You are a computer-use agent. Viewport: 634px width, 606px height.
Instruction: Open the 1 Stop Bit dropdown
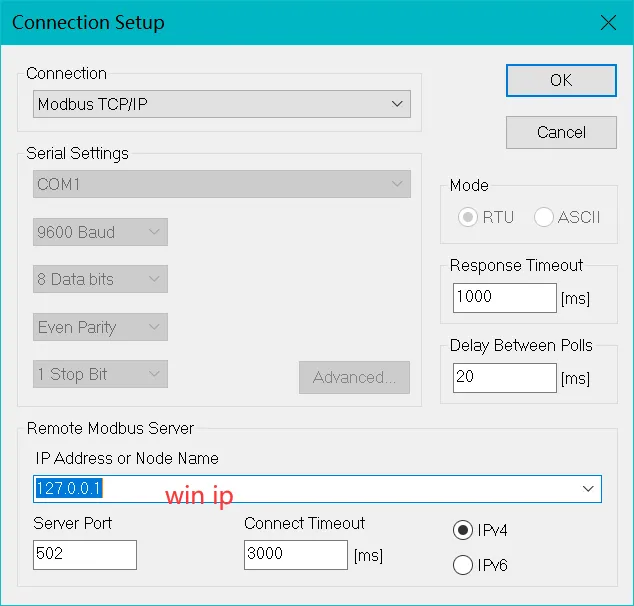pyautogui.click(x=100, y=374)
